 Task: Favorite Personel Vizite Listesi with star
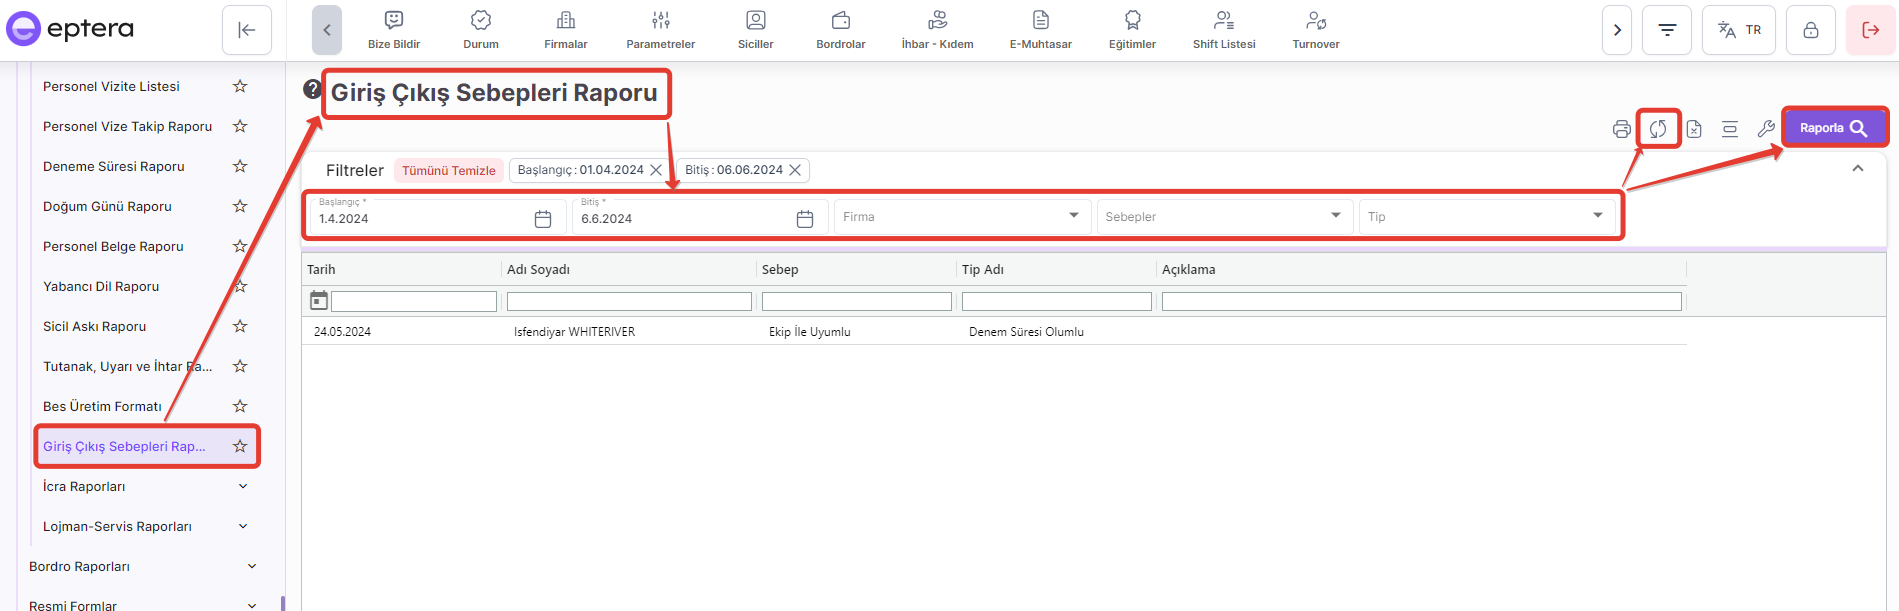pos(240,86)
